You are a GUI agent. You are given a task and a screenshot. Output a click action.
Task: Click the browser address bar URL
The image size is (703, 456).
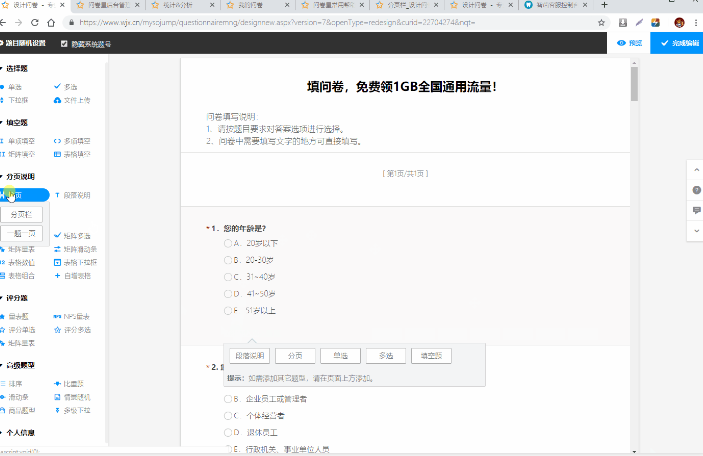pos(277,22)
